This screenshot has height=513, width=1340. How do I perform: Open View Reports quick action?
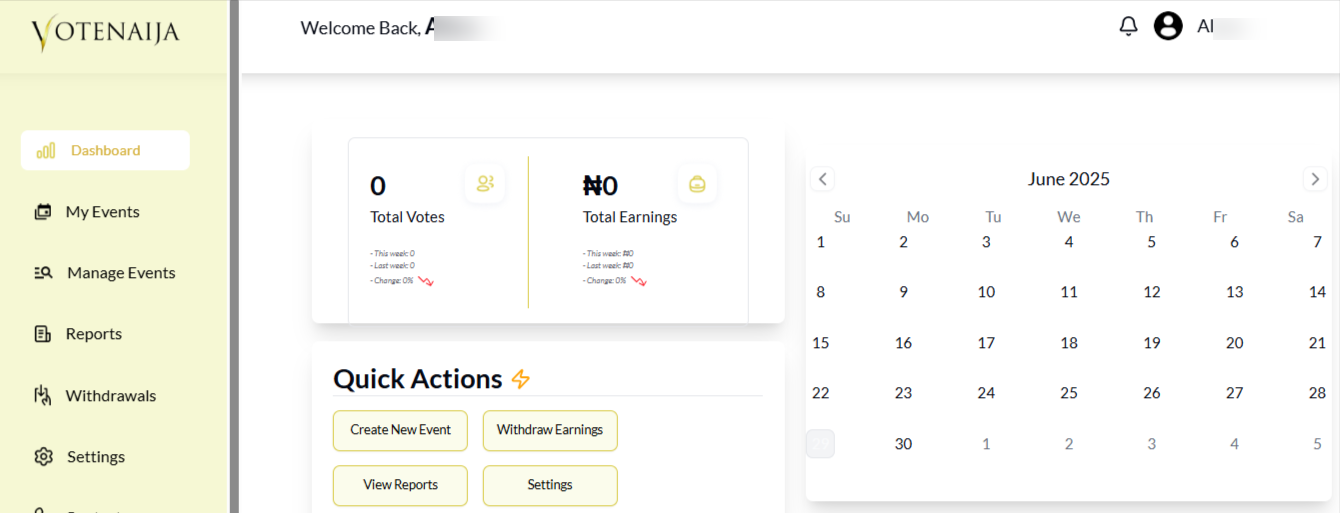click(400, 485)
